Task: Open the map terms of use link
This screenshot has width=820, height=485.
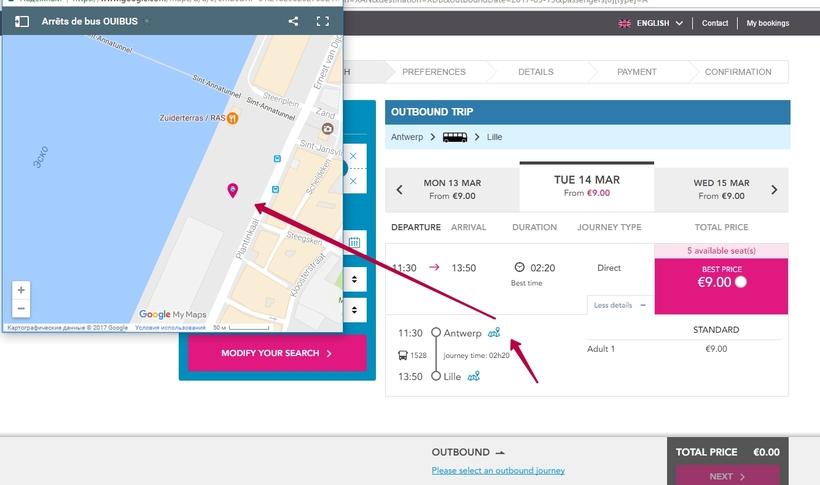Action: [170, 328]
